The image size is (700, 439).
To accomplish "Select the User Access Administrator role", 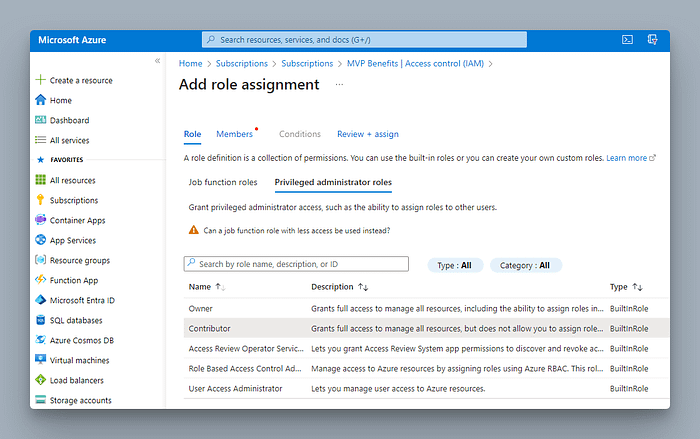I will (426, 389).
